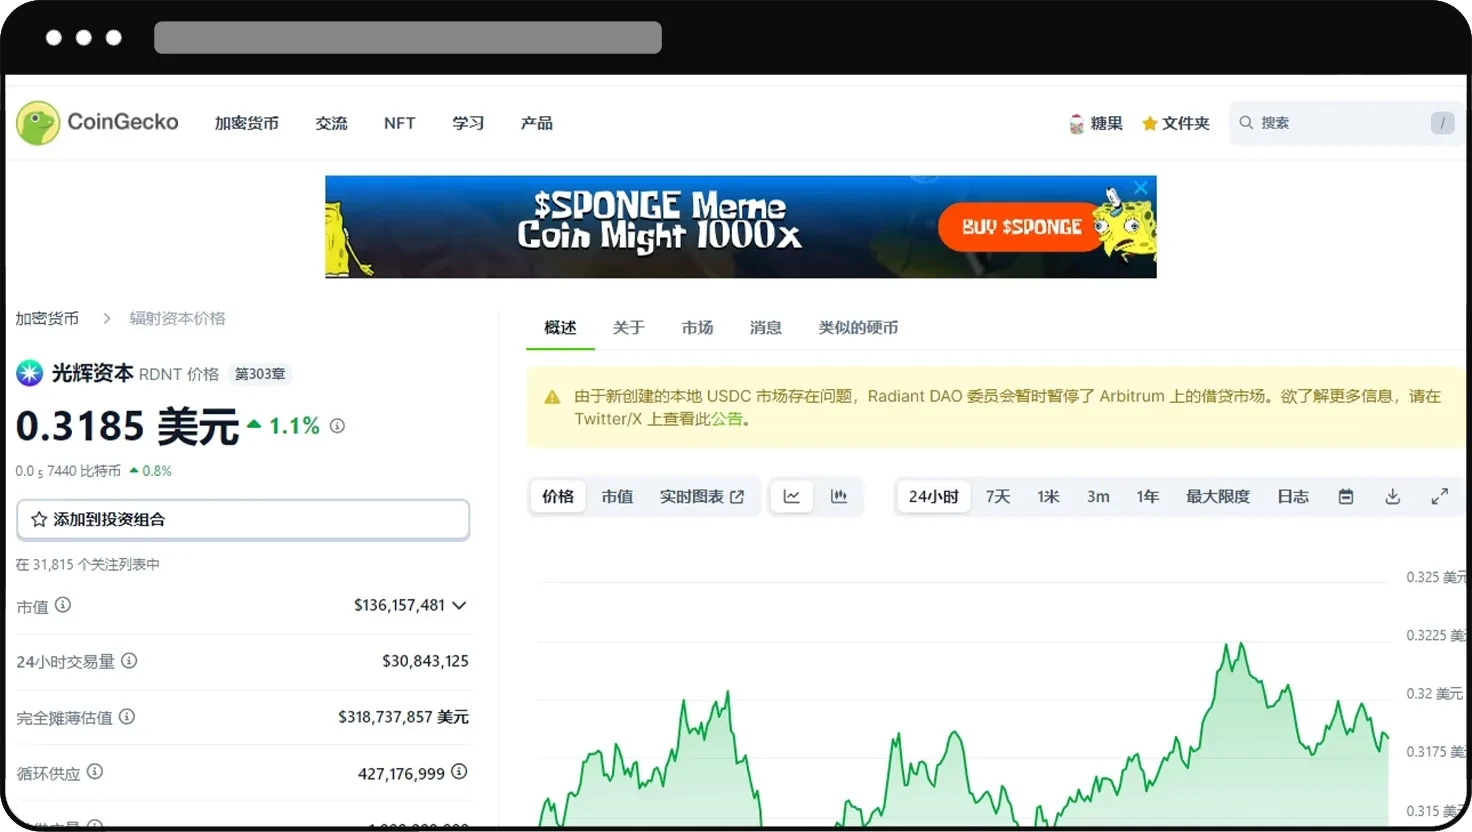Switch chart to 市值
This screenshot has height=832, width=1472.
(x=617, y=497)
